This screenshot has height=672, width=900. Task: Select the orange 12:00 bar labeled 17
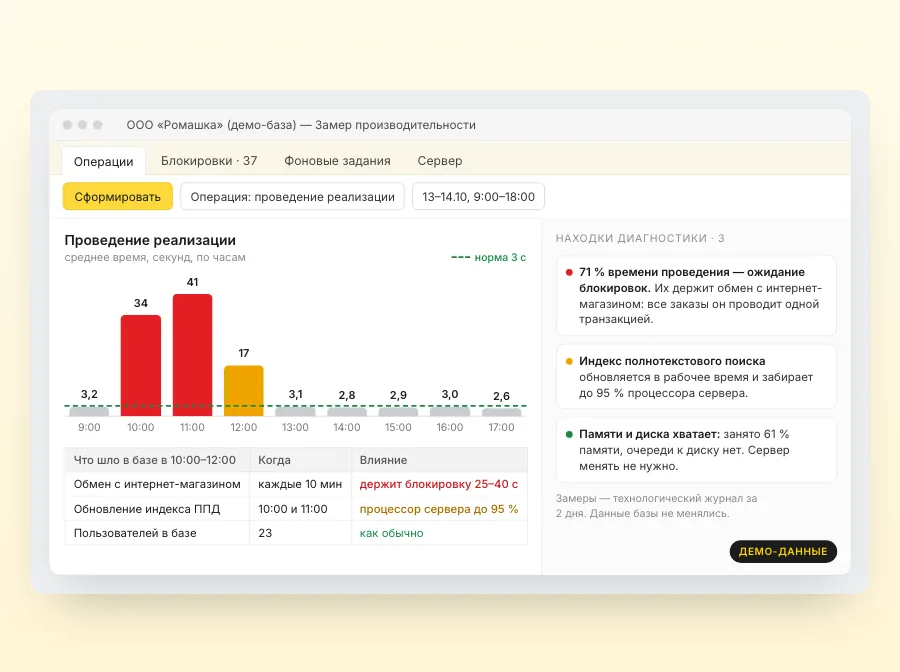[243, 391]
